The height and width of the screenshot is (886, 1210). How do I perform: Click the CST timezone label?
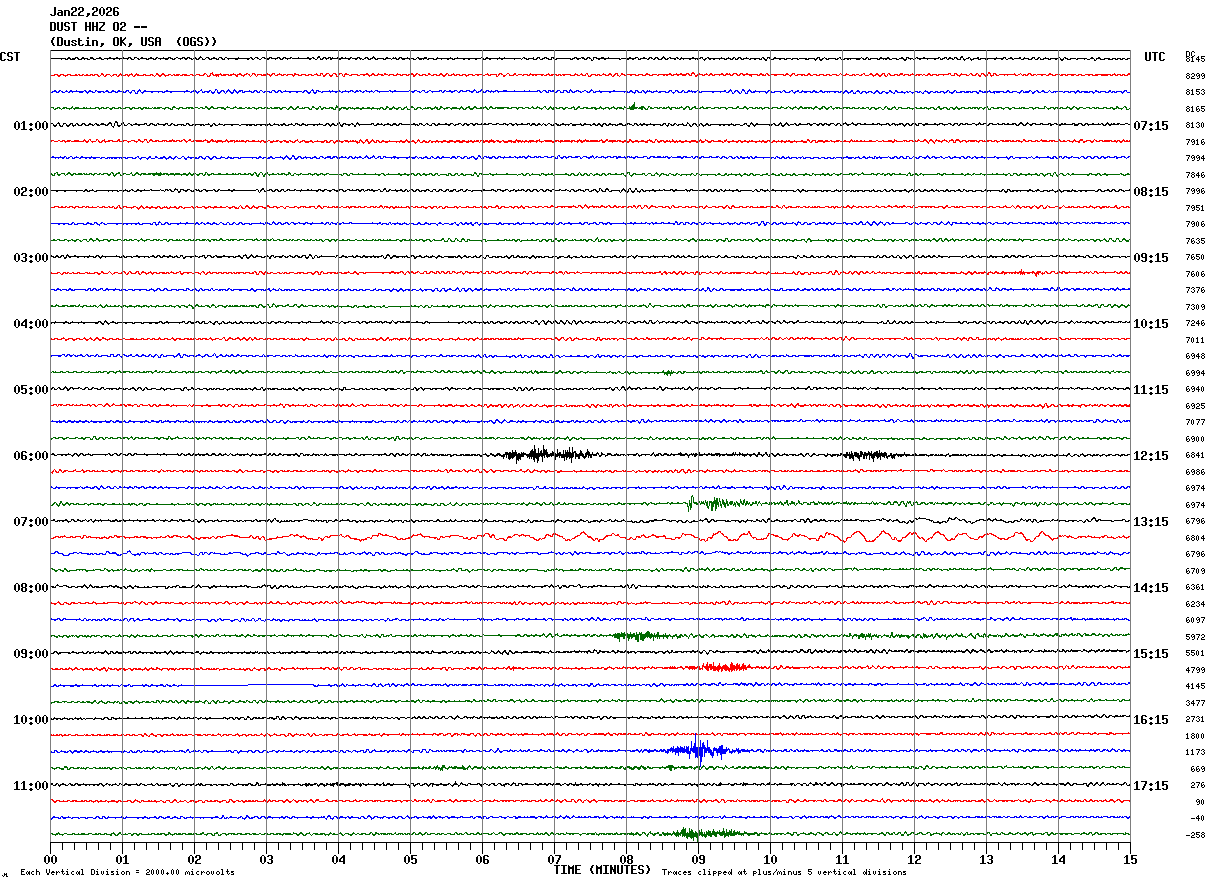click(x=10, y=57)
